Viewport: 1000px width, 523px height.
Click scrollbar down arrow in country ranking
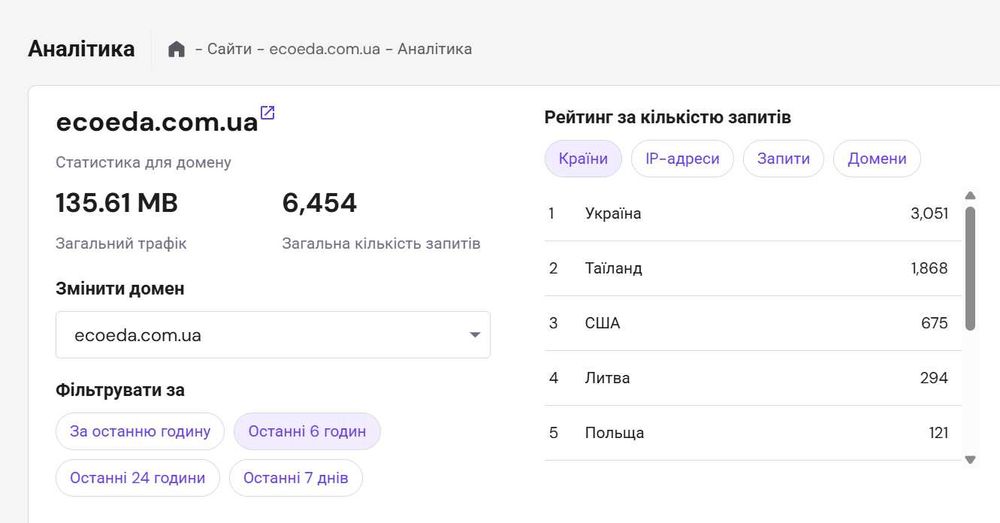point(970,459)
